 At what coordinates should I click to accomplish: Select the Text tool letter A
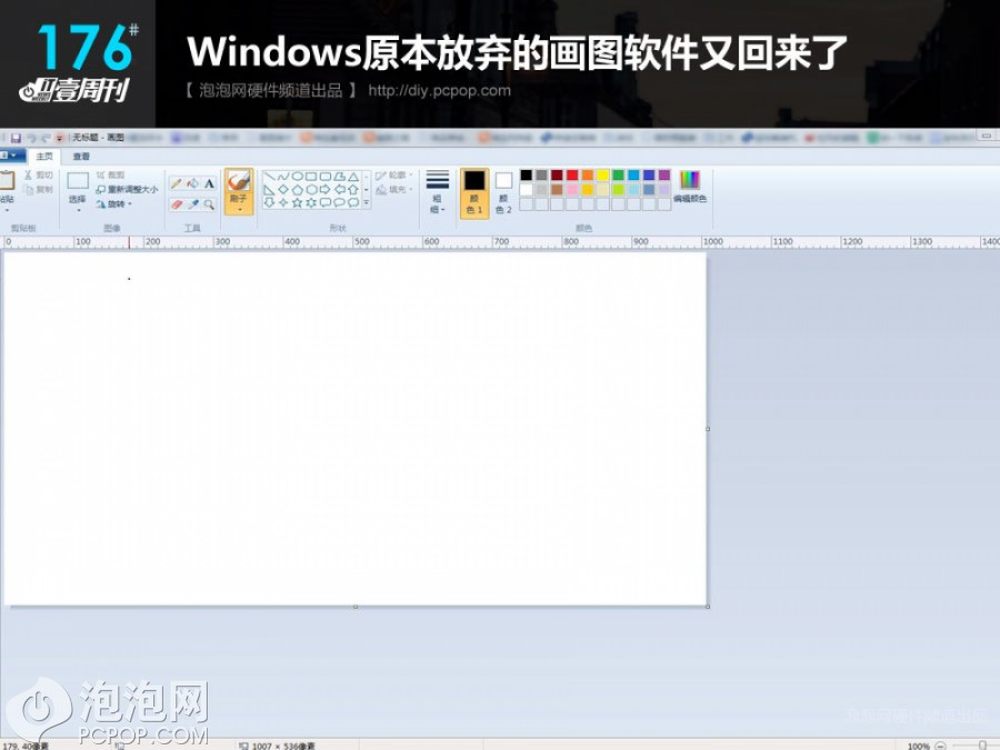click(209, 184)
